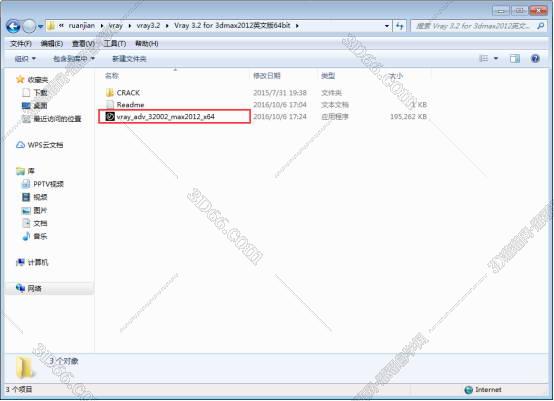Click the CRACK folder name

point(128,93)
